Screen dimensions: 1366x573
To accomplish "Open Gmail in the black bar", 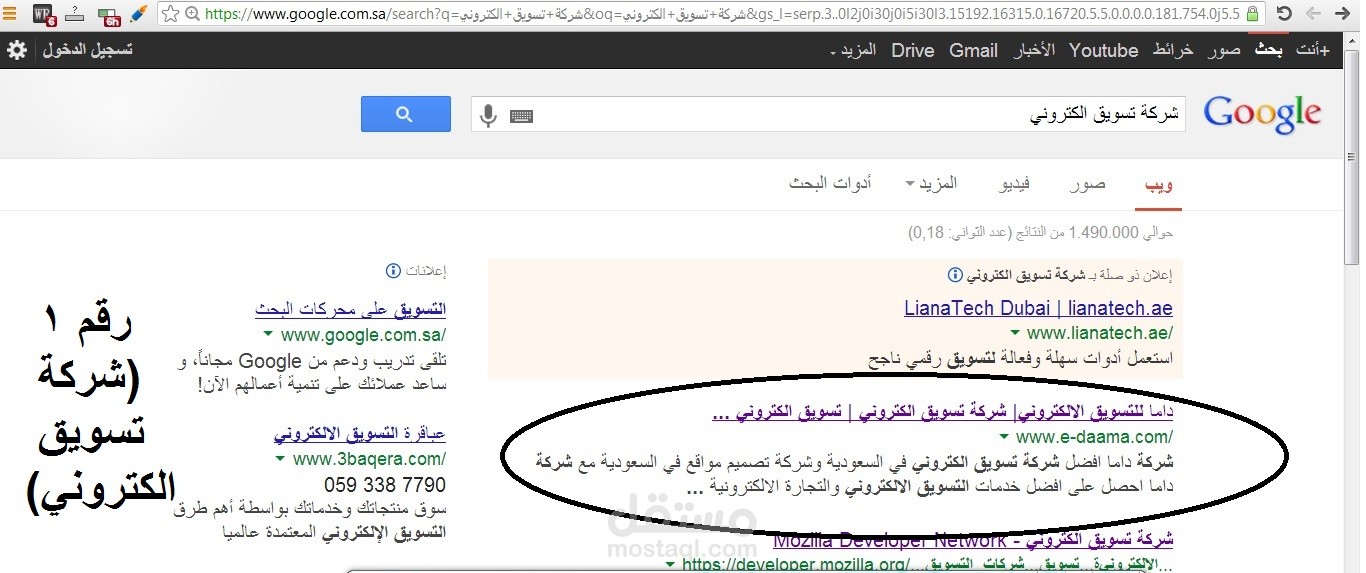I will (974, 50).
